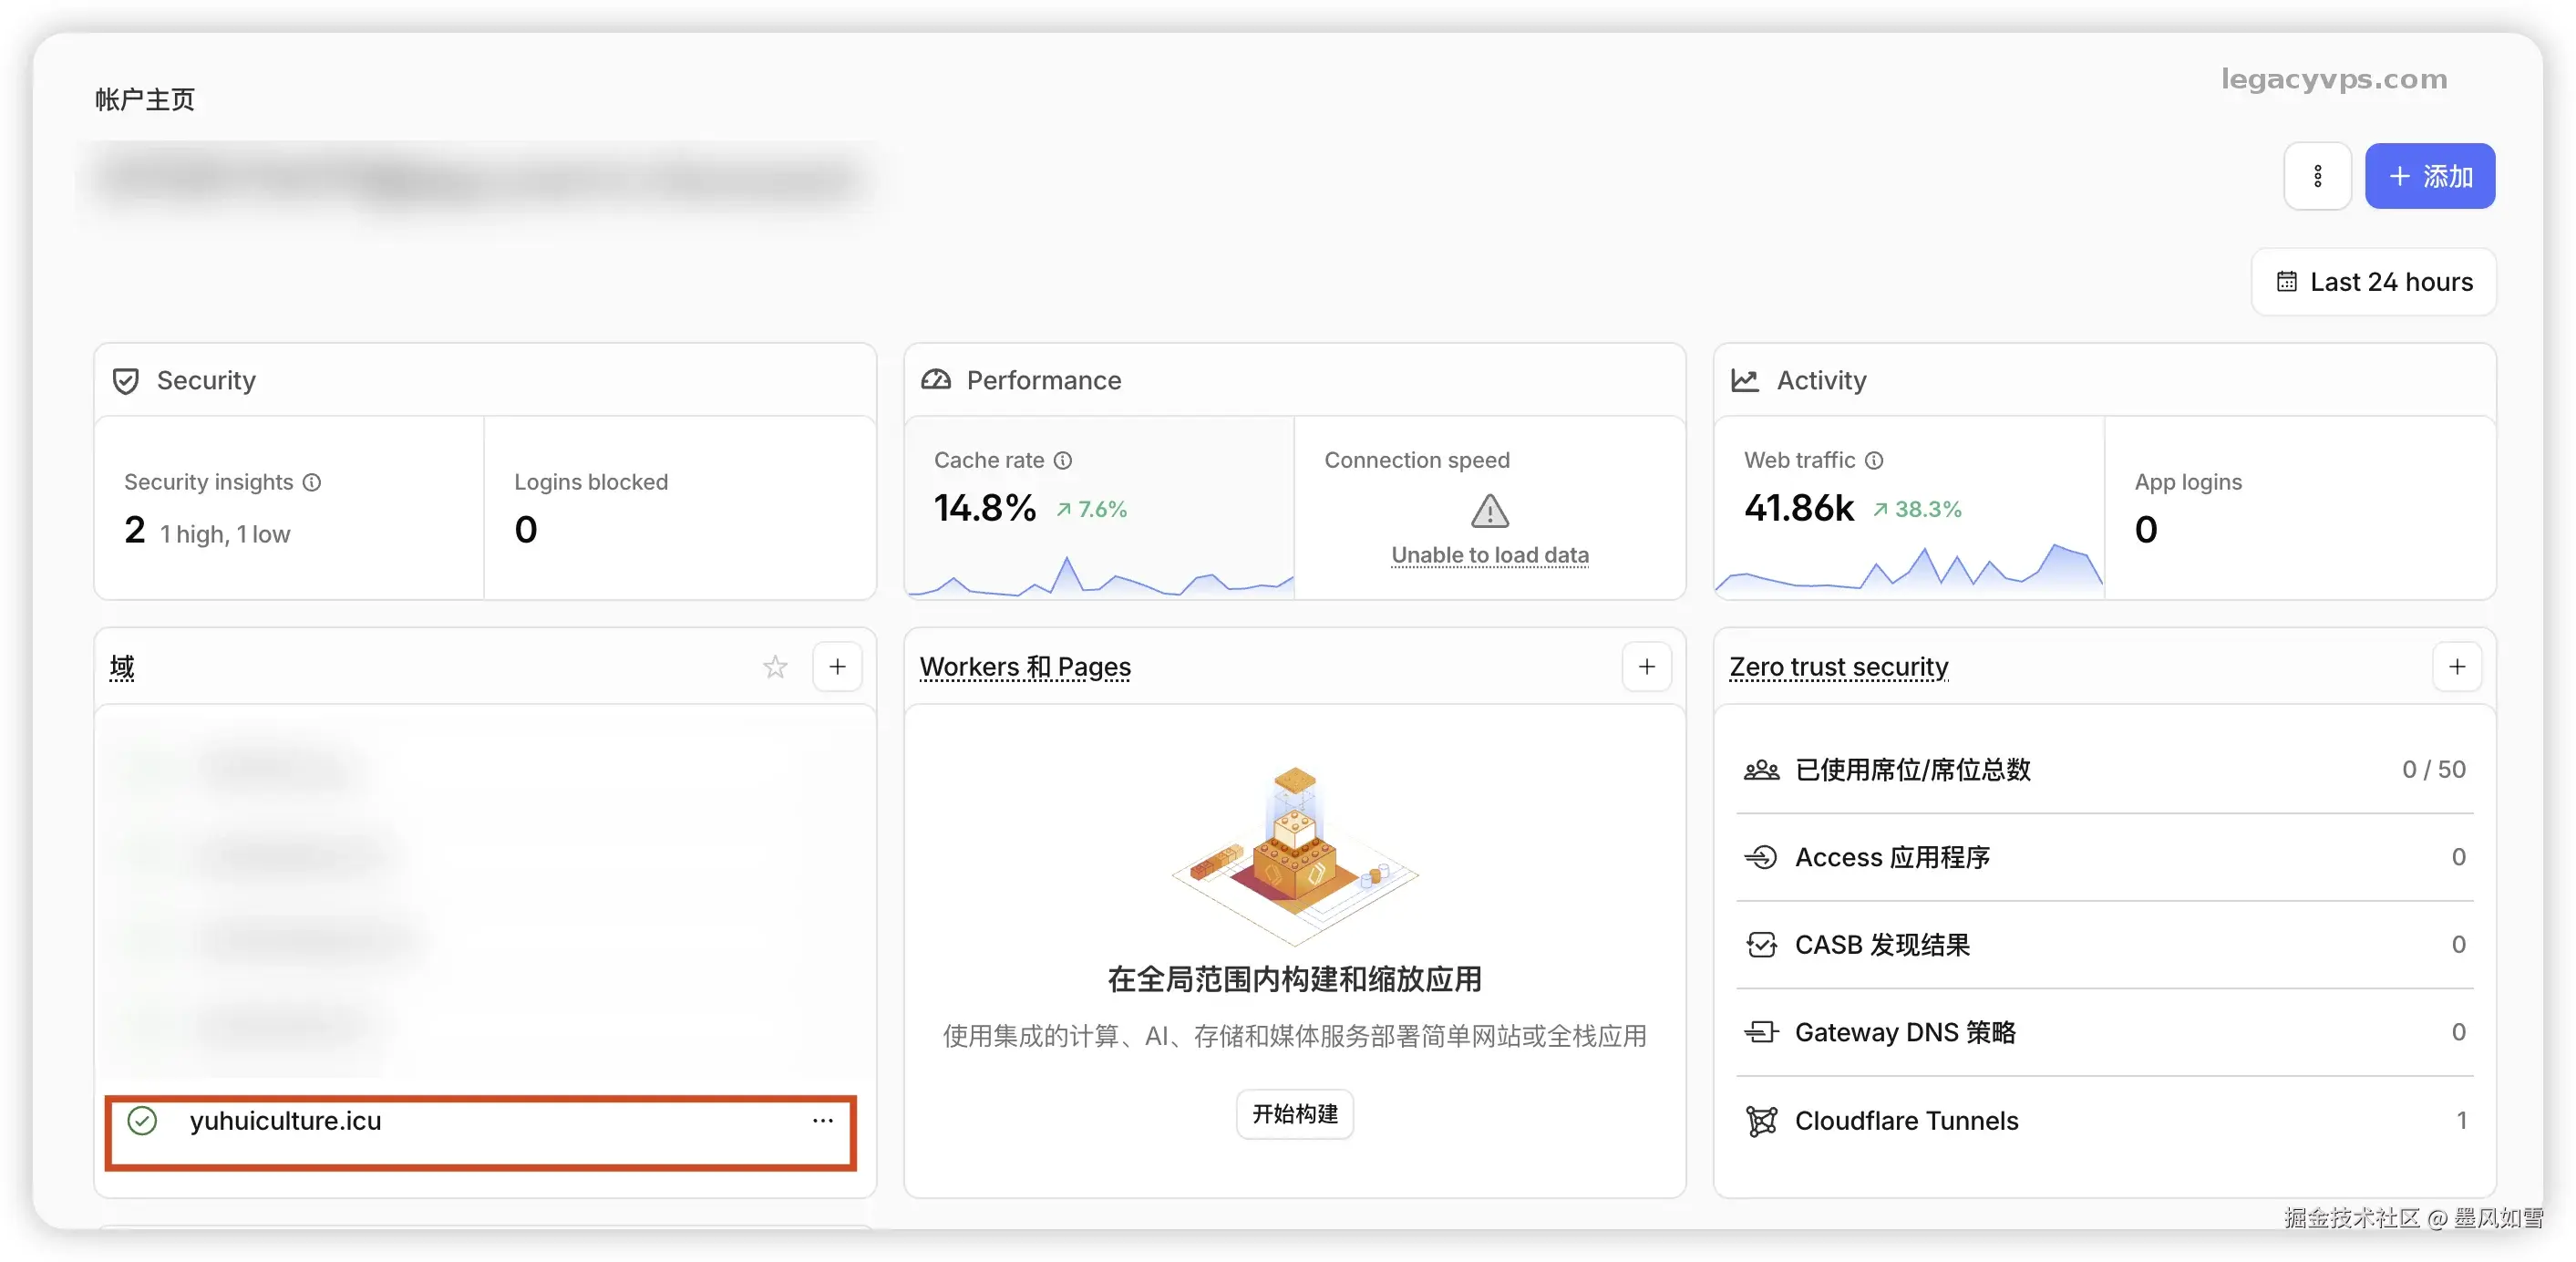Click plus icon to add a domain
Image resolution: width=2576 pixels, height=1262 pixels.
[x=837, y=667]
